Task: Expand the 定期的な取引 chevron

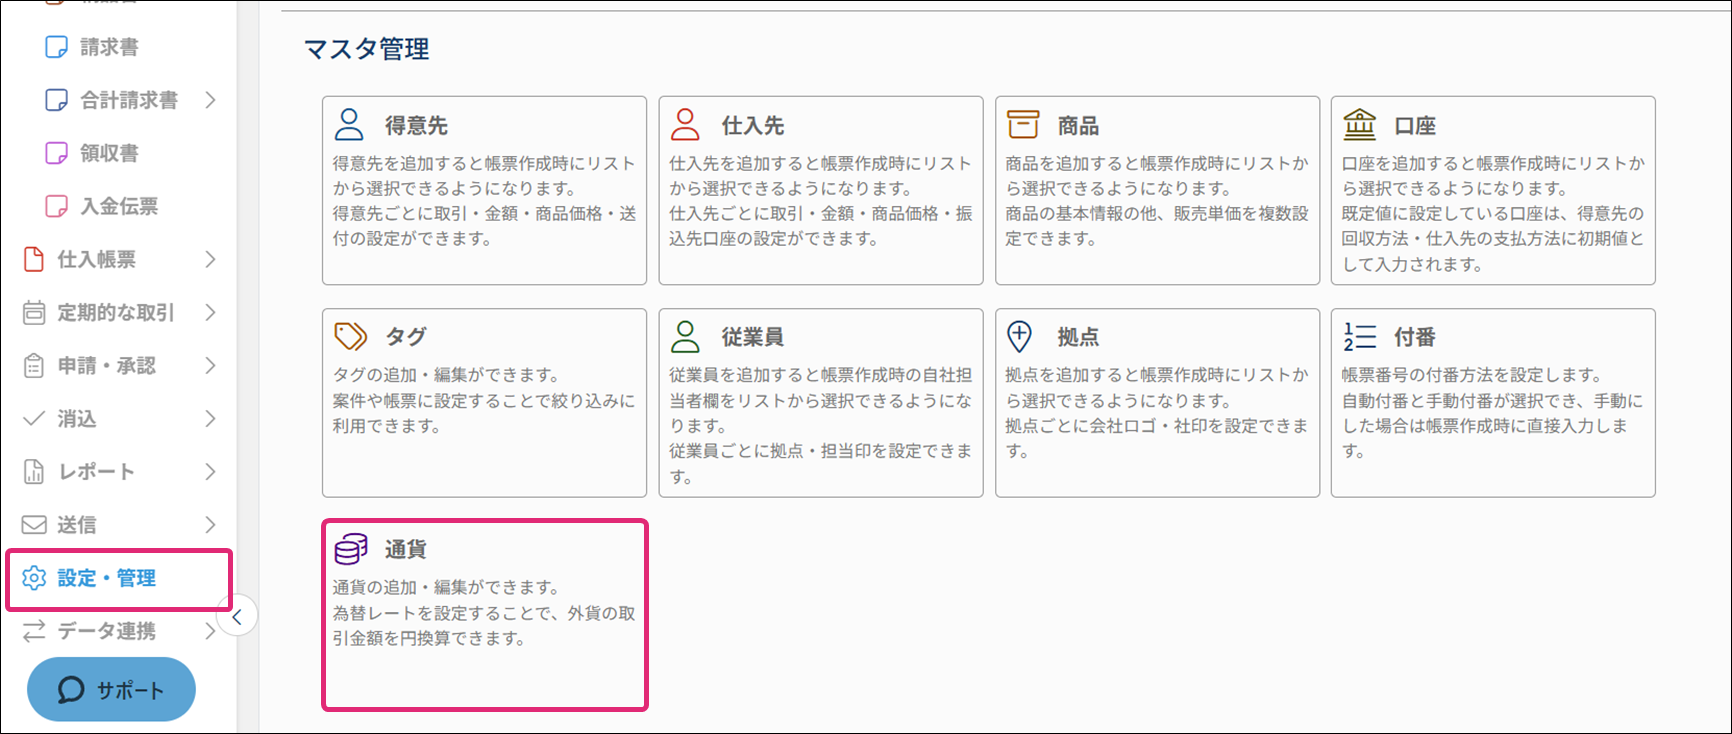Action: tap(210, 312)
